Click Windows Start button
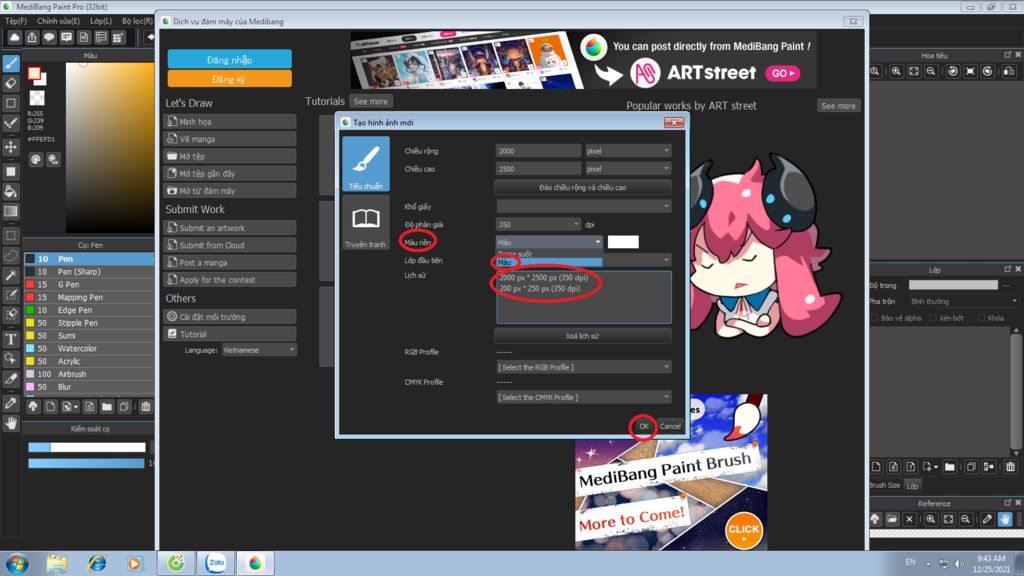 point(16,563)
